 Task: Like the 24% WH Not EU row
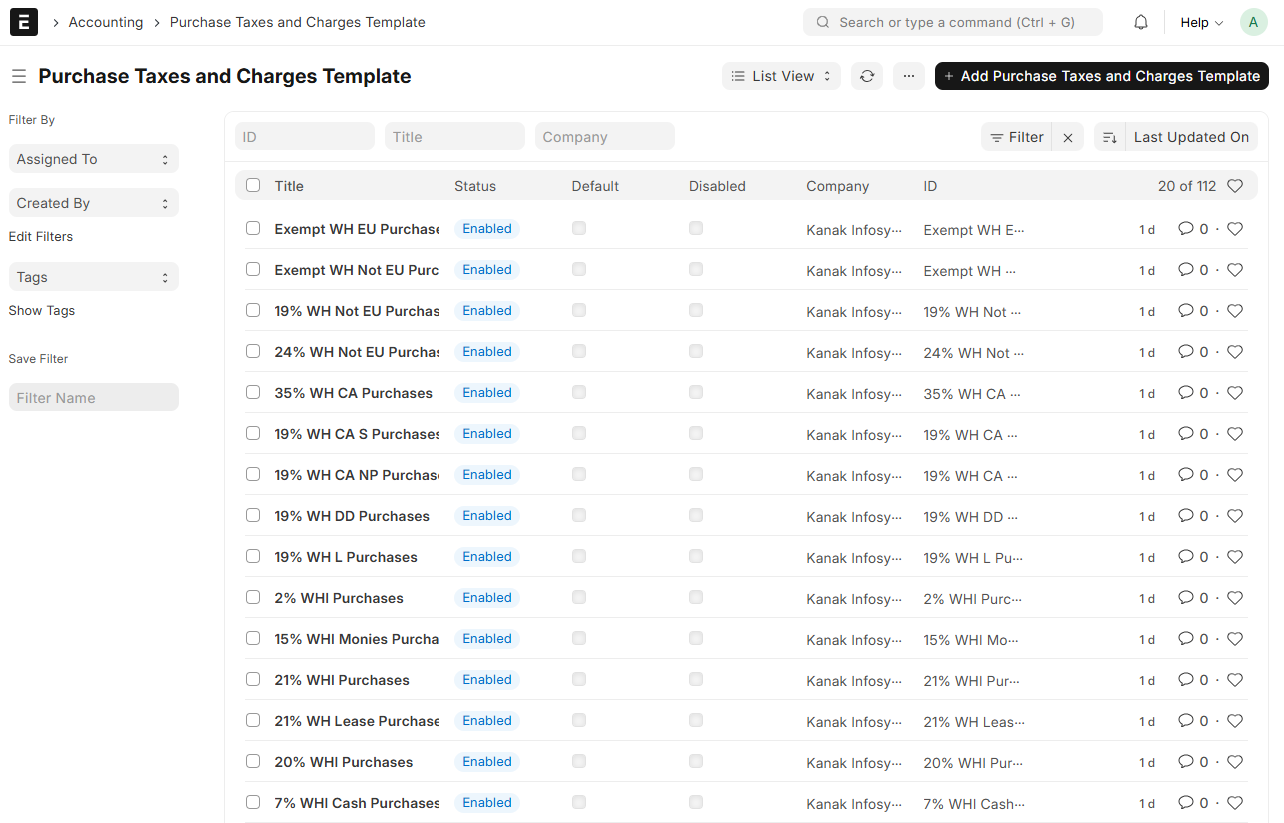1235,352
